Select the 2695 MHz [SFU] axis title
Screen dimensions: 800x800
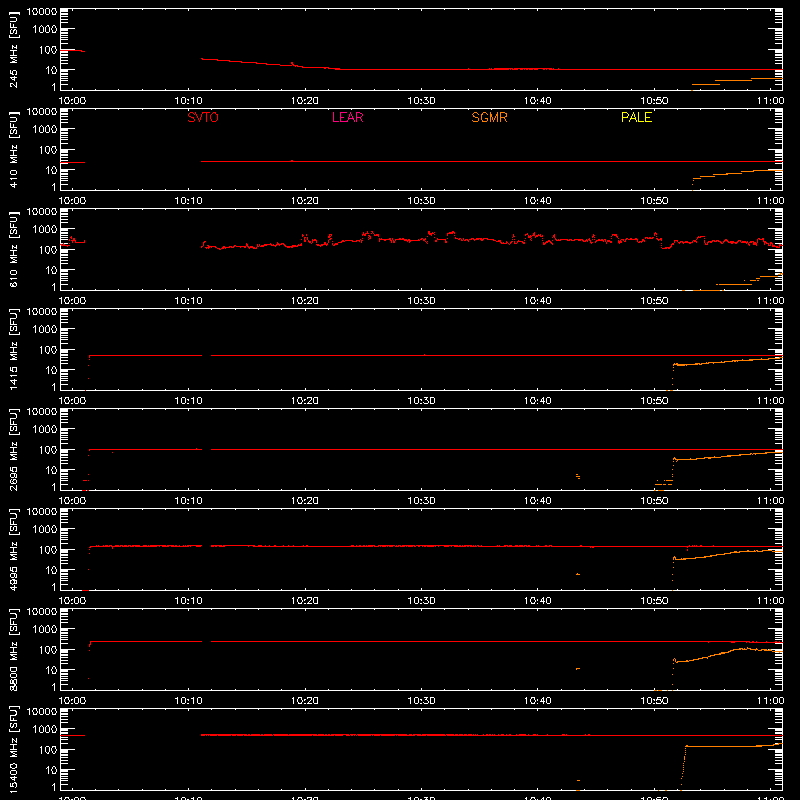[13, 450]
